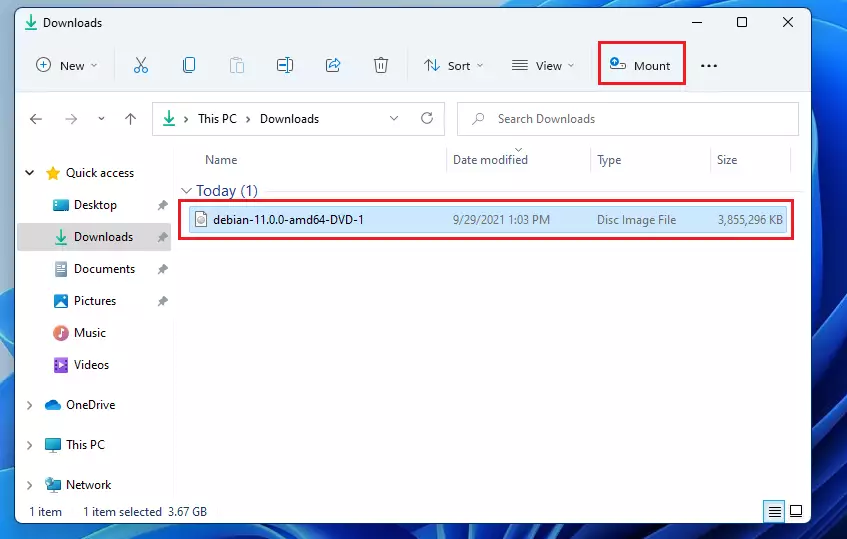Click the 9/29/2021 1:03 PM date cell

click(501, 220)
